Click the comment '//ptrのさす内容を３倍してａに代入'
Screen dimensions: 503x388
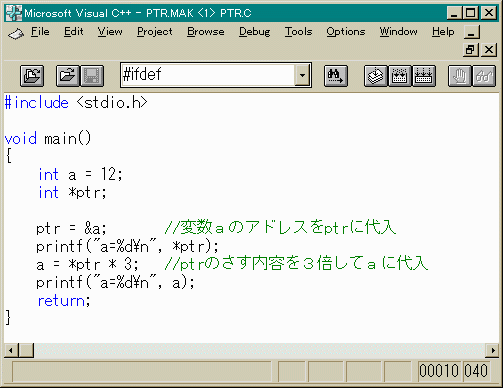(x=296, y=263)
